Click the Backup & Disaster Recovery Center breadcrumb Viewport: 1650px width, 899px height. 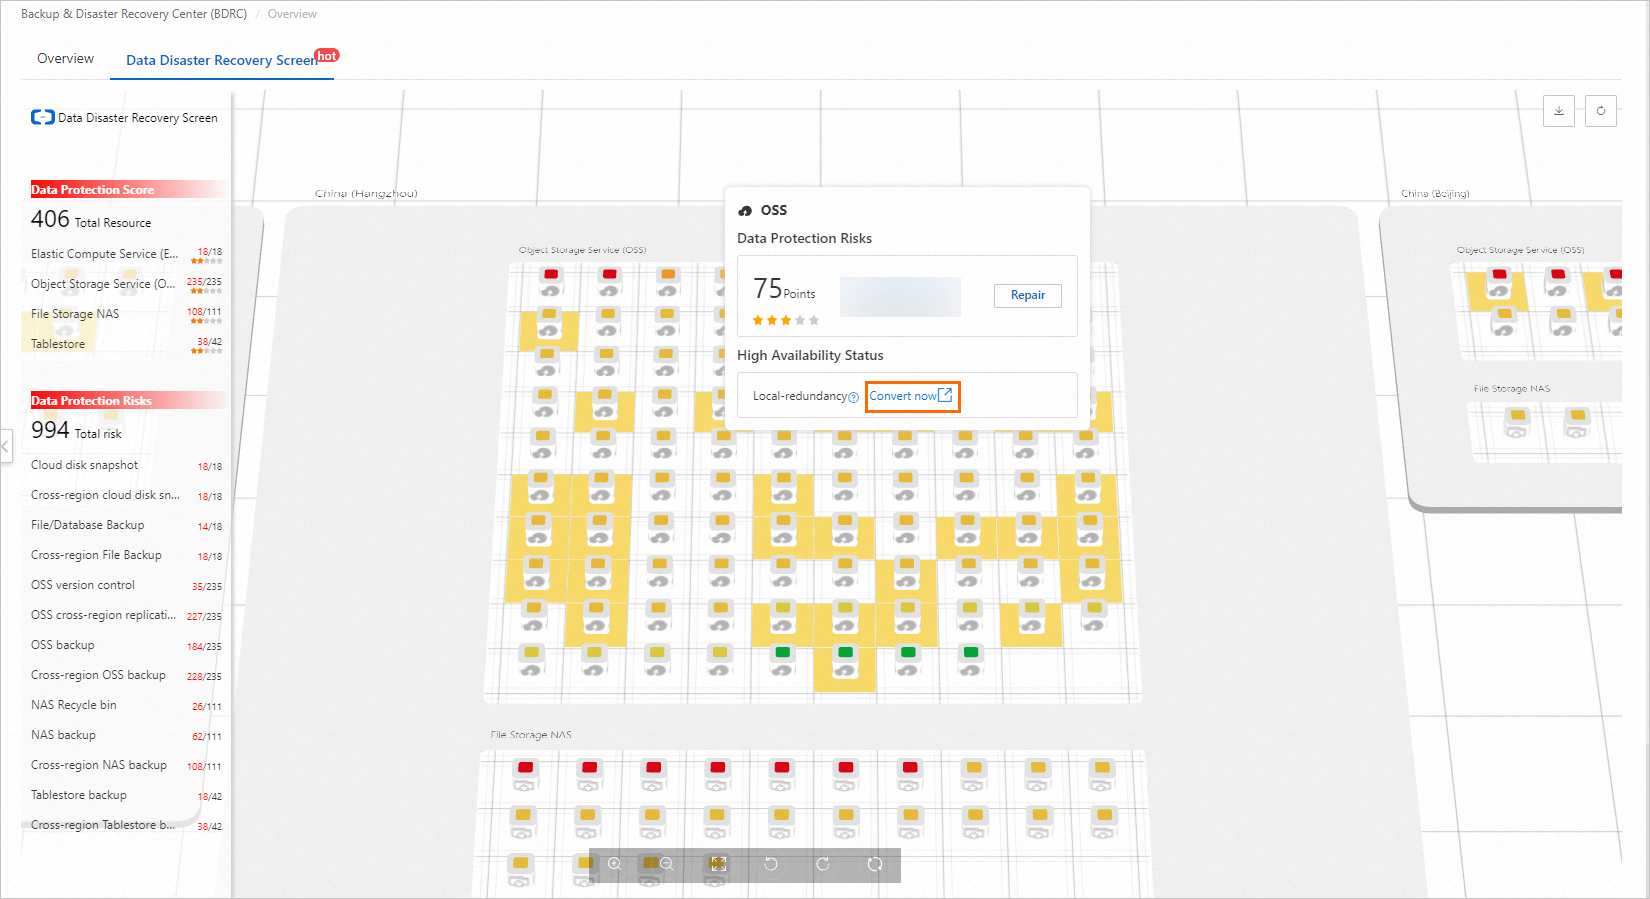[134, 14]
